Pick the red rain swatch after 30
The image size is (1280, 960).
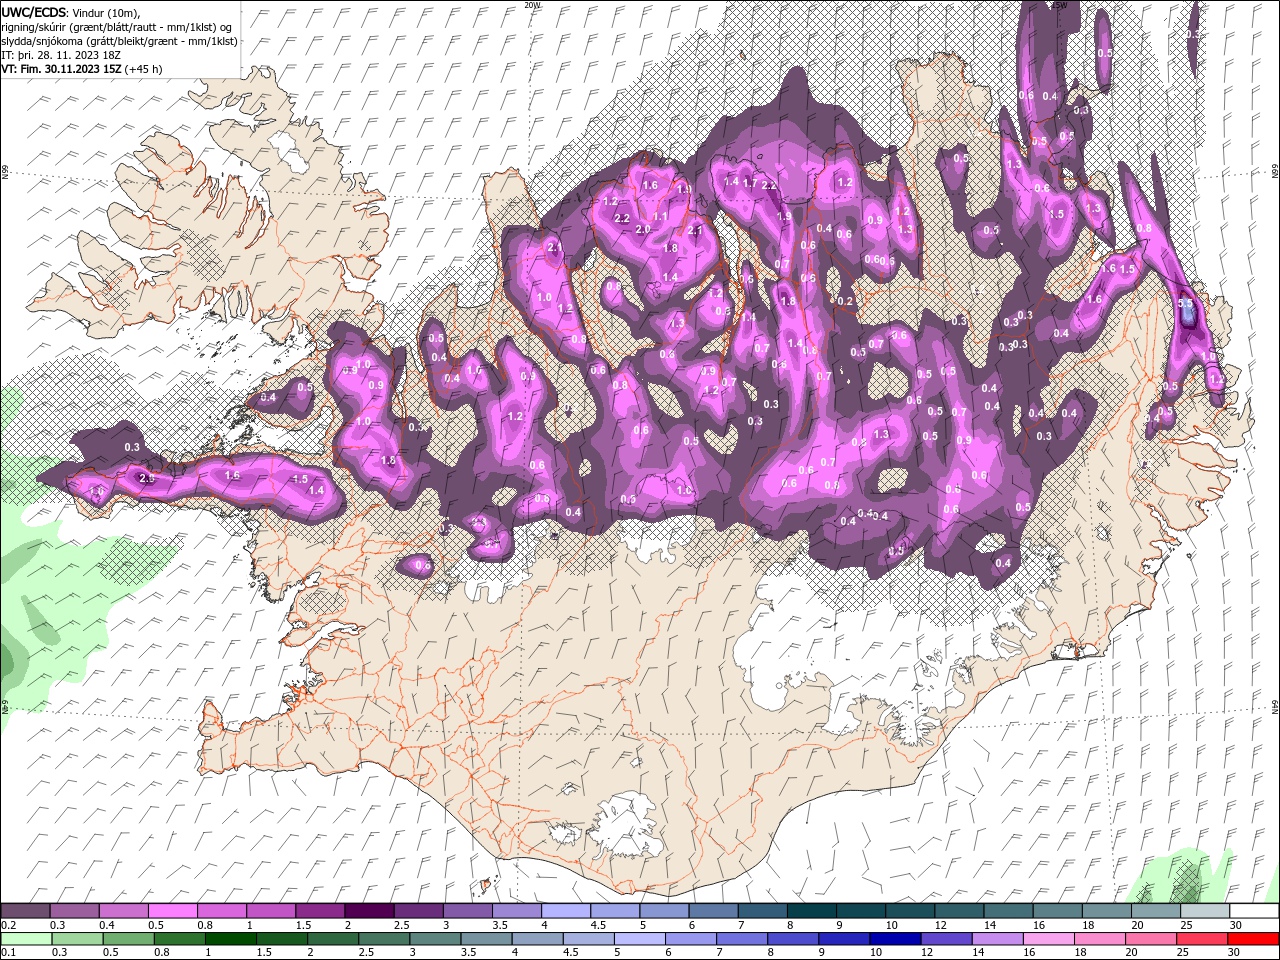[x=1253, y=939]
